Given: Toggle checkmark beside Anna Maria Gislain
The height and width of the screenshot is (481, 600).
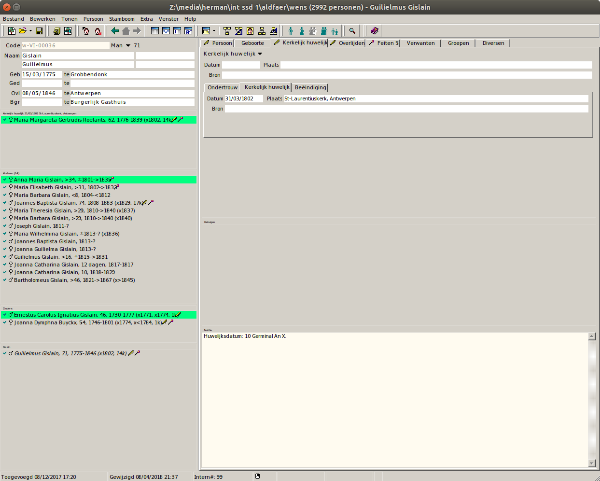Looking at the screenshot, I should click(x=5, y=179).
